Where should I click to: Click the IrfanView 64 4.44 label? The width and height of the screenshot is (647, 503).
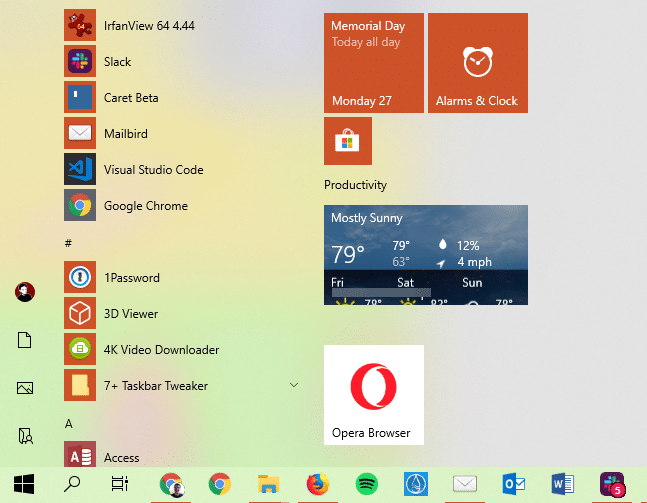coord(149,26)
